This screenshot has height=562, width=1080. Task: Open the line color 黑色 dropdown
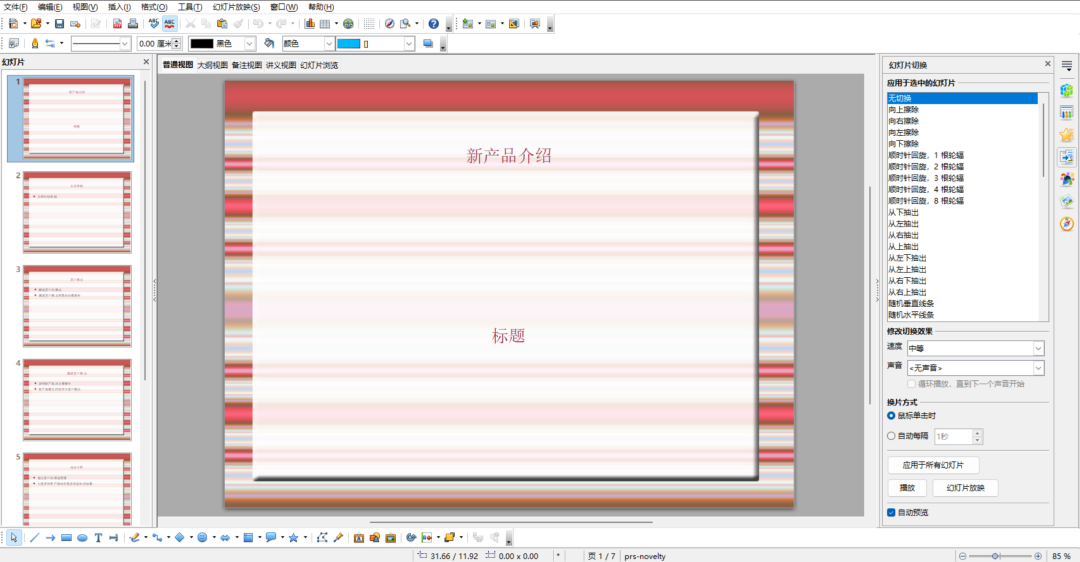(249, 43)
